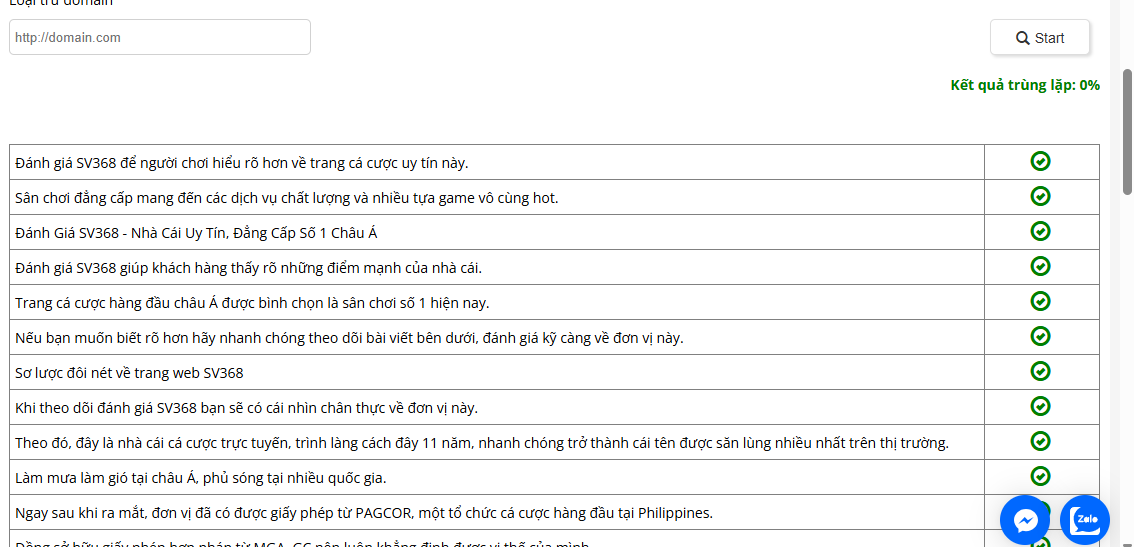1134x547 pixels.
Task: Click sentence "Theo đó, đây là nhà cái cá cược"
Action: (482, 443)
